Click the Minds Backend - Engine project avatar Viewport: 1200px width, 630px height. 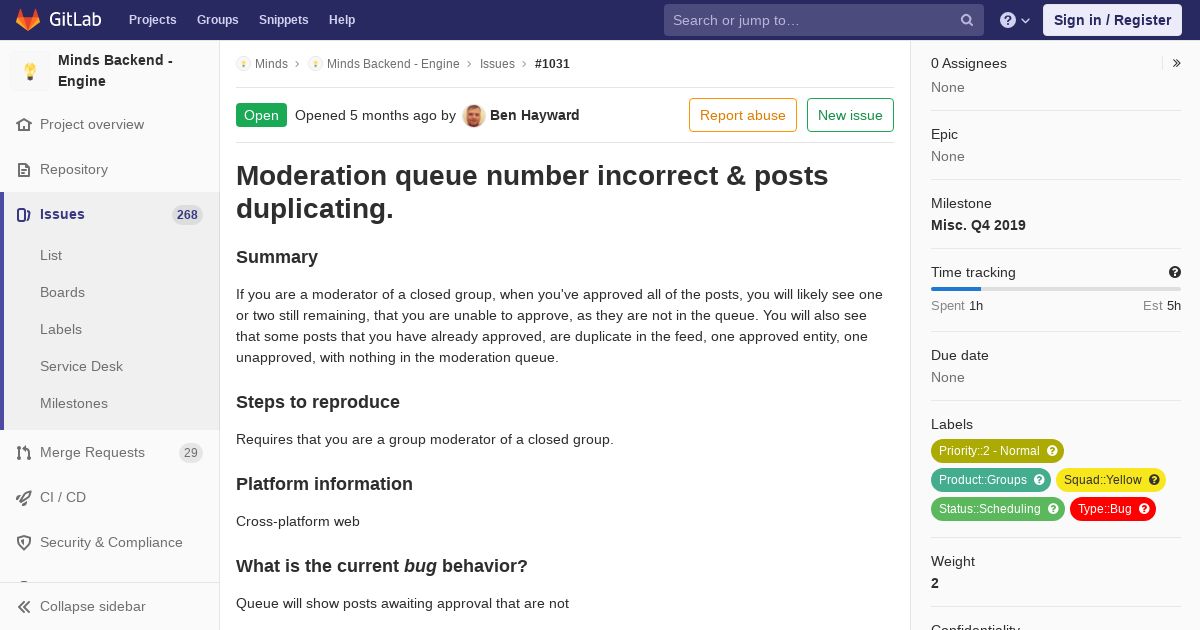click(x=30, y=71)
